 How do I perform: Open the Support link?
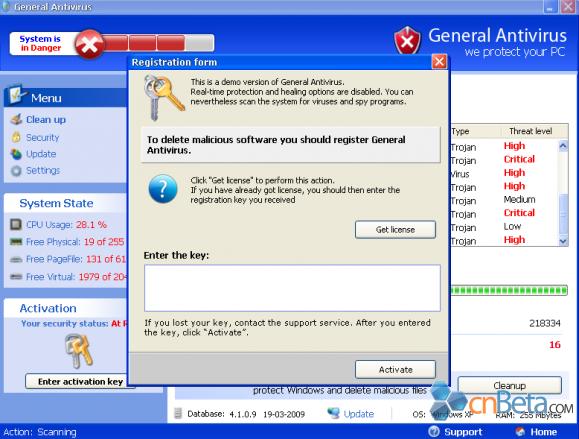(463, 432)
